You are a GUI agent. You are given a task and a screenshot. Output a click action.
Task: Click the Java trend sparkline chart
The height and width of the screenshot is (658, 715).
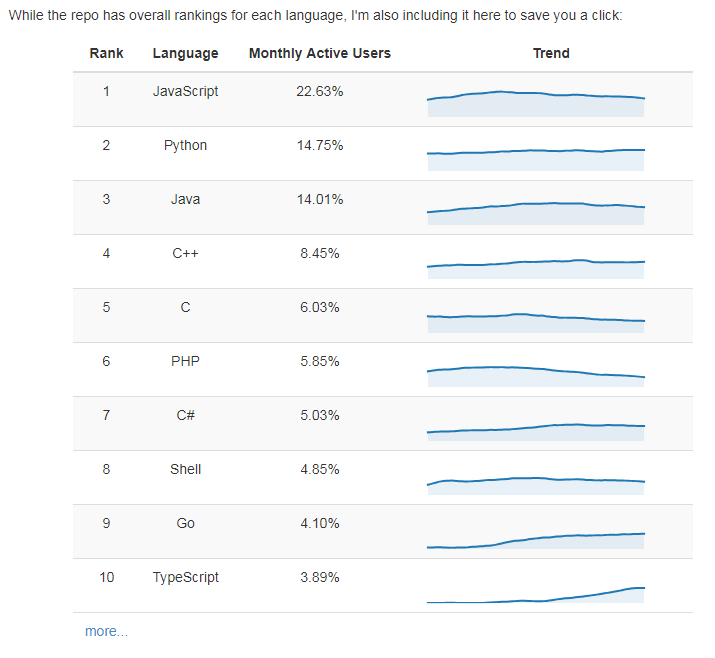click(536, 213)
